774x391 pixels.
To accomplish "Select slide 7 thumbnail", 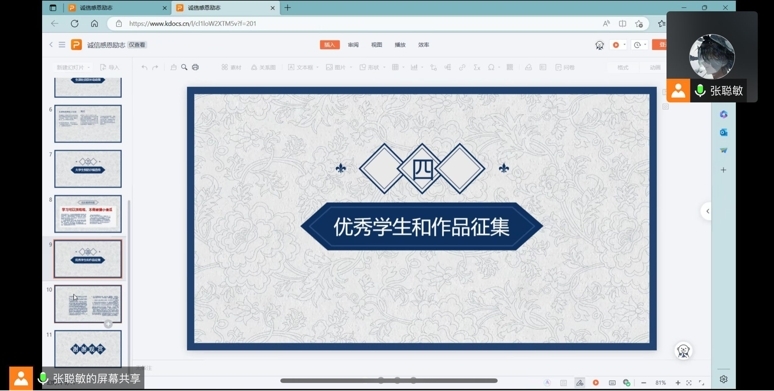I will pos(88,169).
